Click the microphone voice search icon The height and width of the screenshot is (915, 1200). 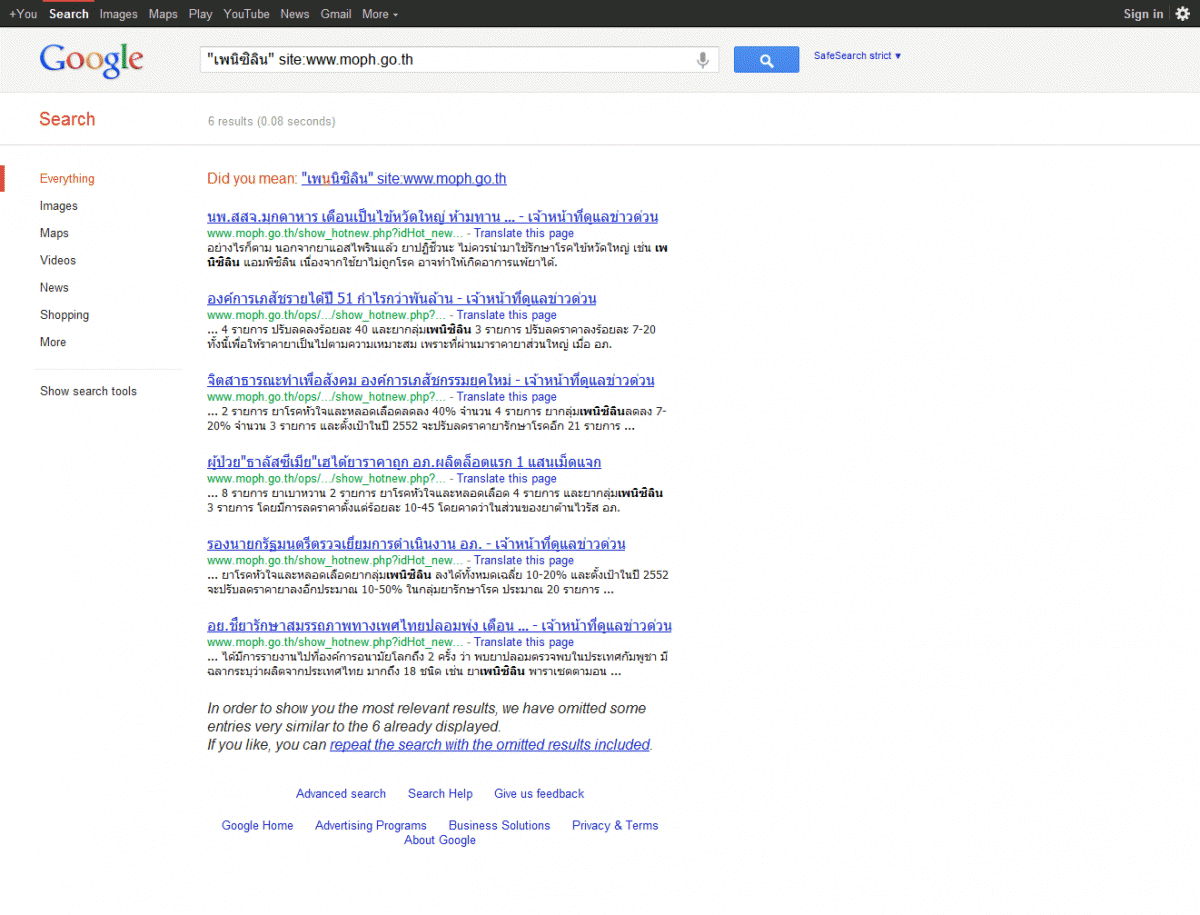703,60
